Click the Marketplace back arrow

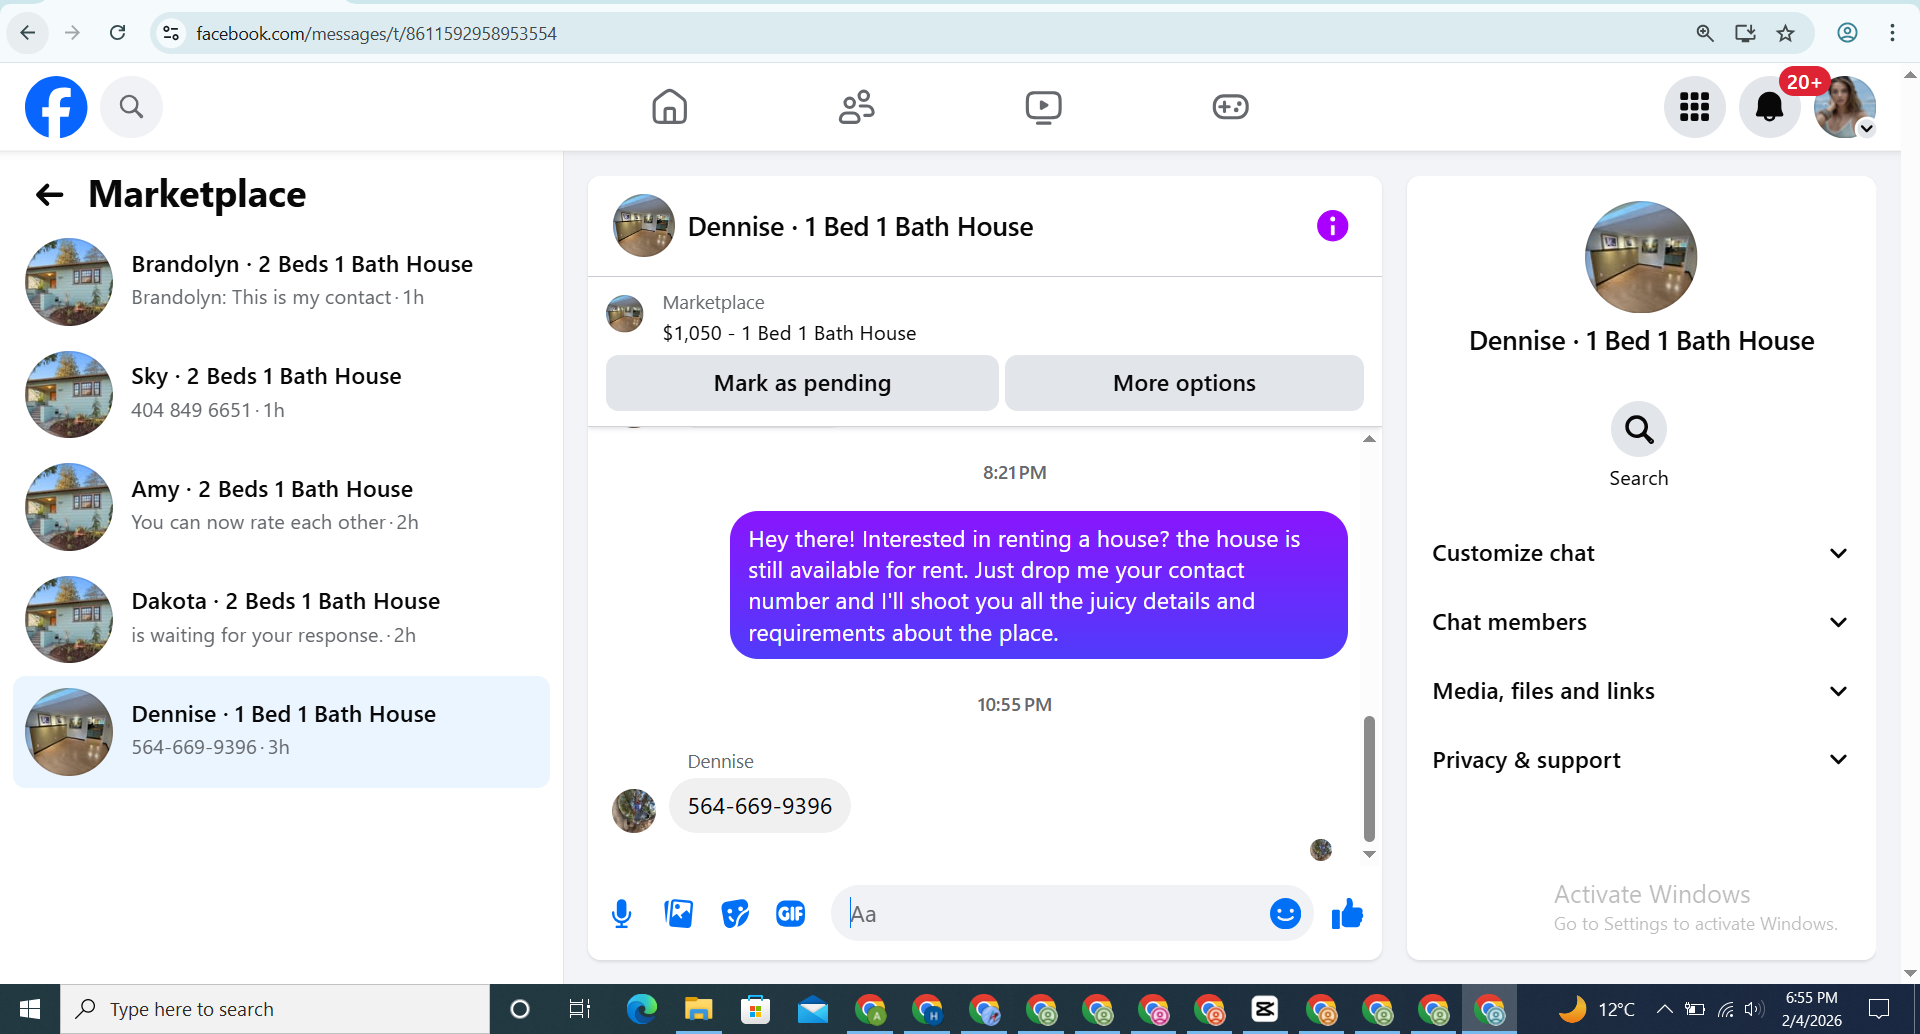coord(49,195)
